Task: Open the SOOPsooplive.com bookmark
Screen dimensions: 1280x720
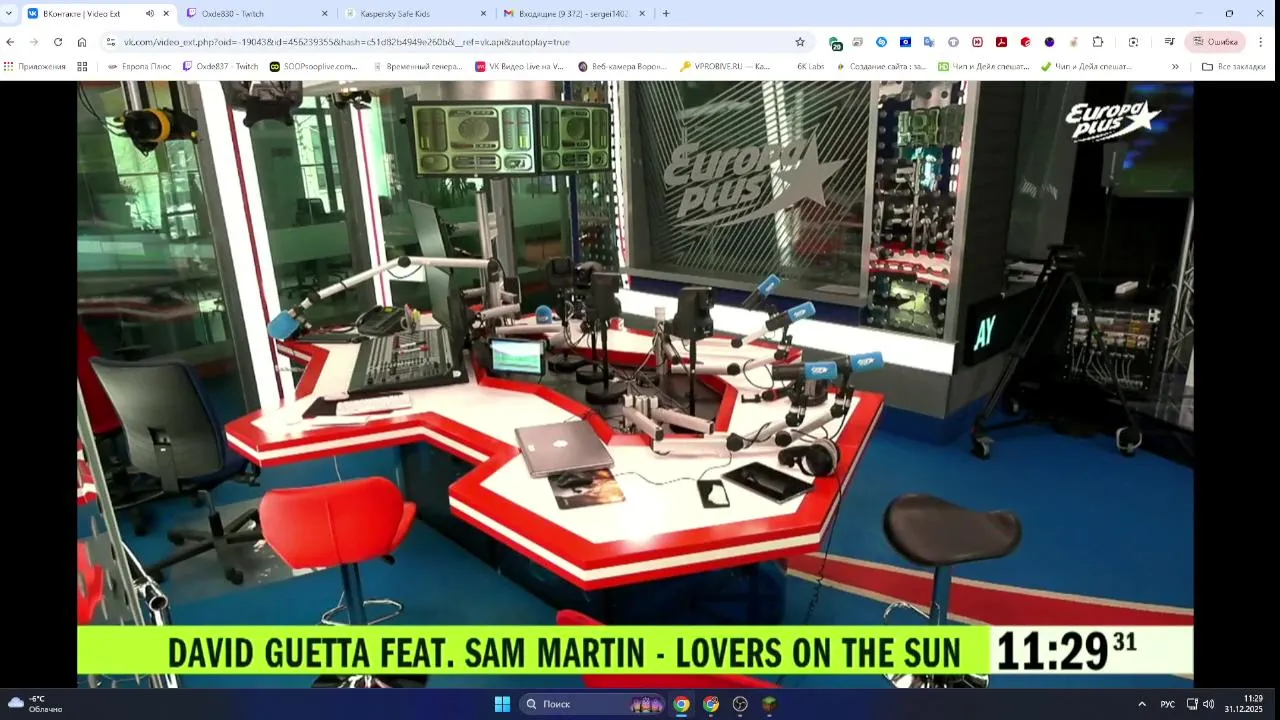Action: [x=314, y=67]
